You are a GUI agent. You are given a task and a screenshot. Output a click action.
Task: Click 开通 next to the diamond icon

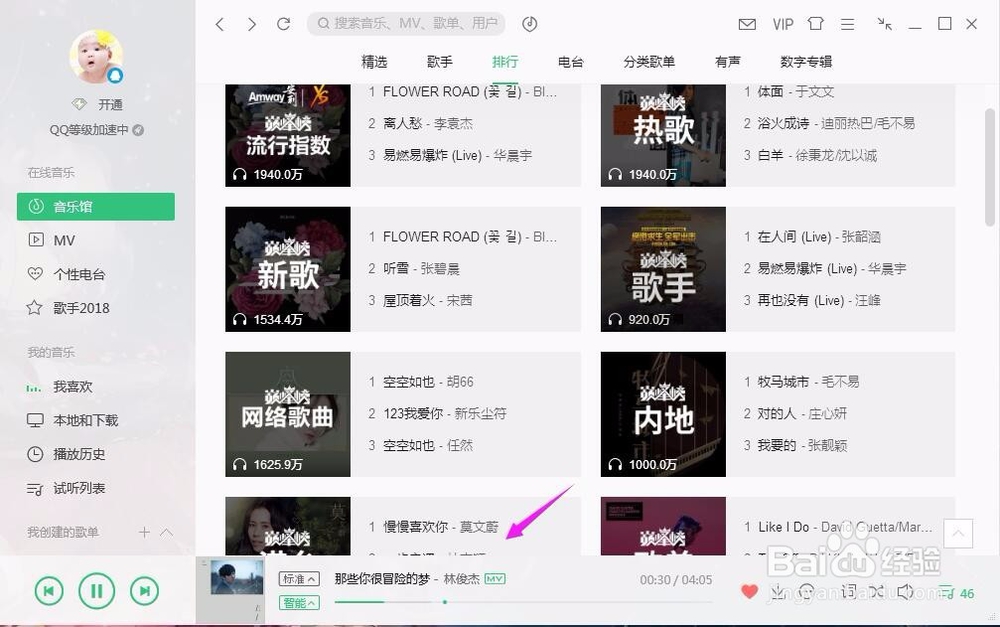(x=110, y=104)
